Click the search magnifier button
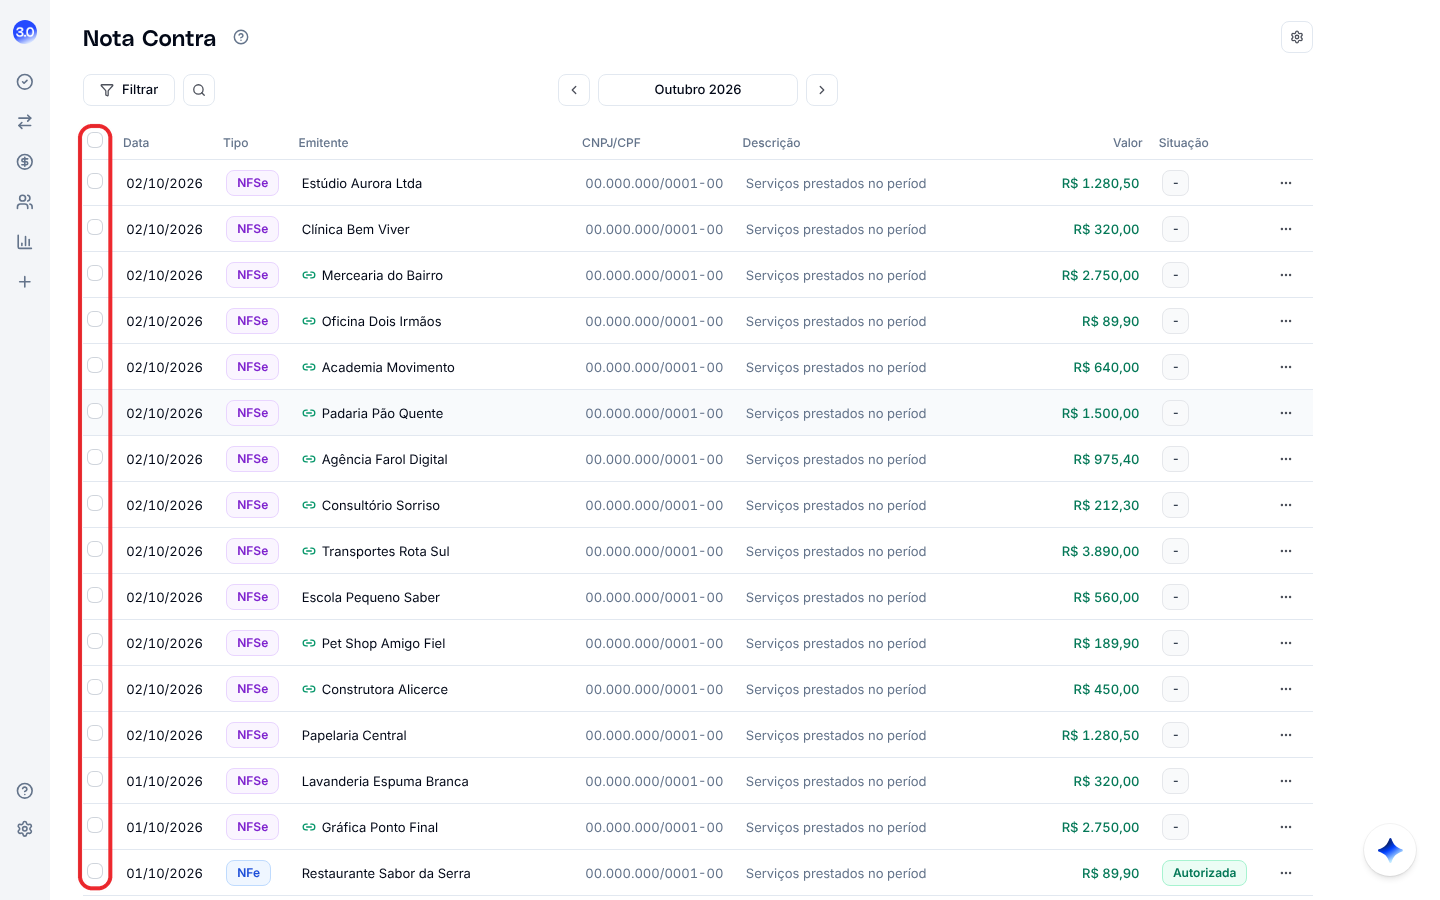The height and width of the screenshot is (900, 1440). click(x=199, y=90)
